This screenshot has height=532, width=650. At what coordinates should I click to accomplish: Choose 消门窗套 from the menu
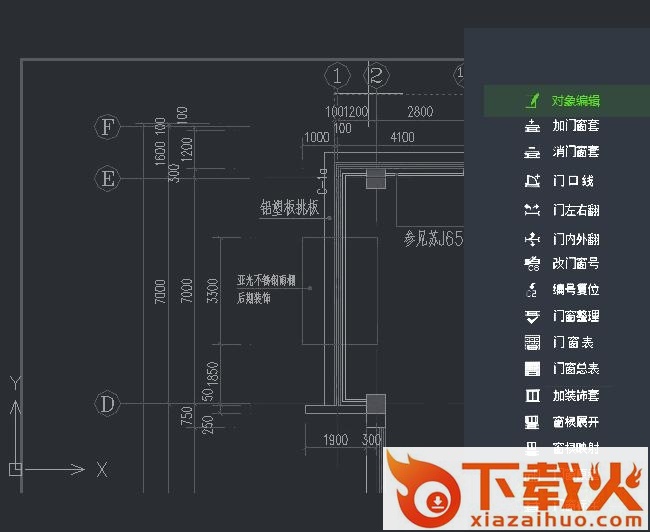click(x=575, y=152)
